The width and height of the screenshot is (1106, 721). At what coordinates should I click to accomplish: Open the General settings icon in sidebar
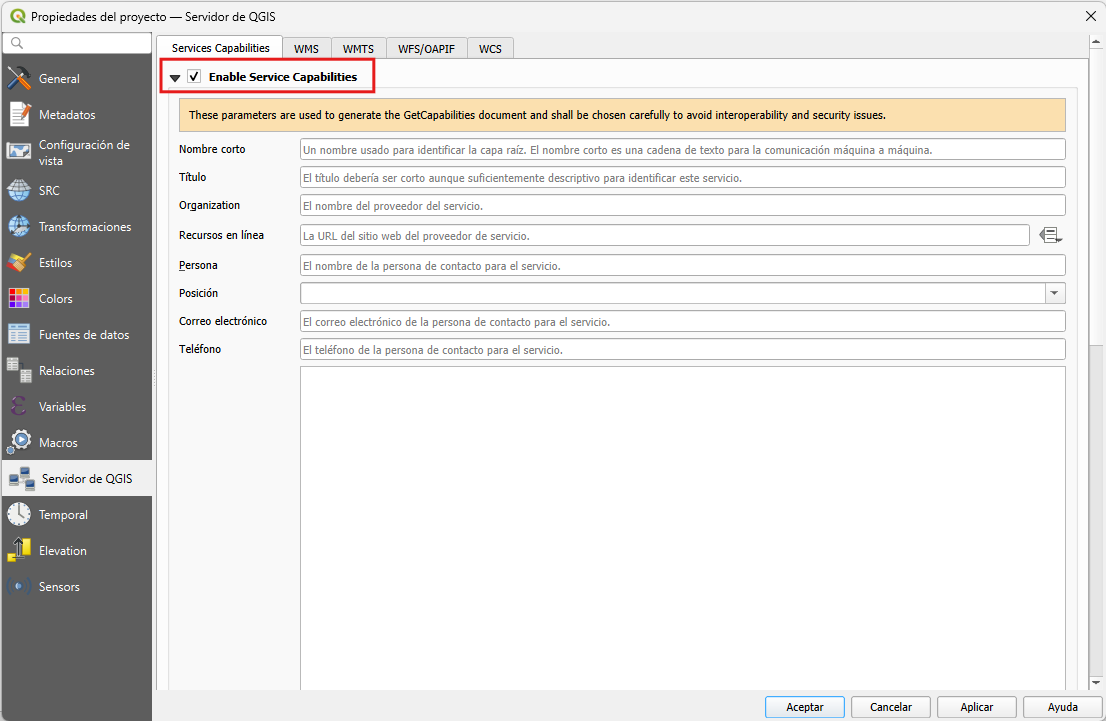coord(19,79)
